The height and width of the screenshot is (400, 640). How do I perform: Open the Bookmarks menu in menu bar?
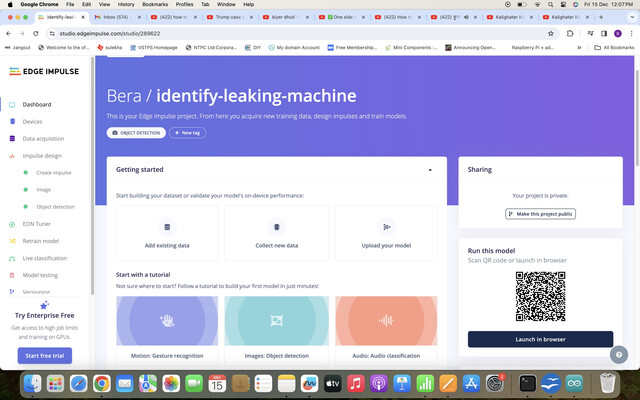[155, 4]
